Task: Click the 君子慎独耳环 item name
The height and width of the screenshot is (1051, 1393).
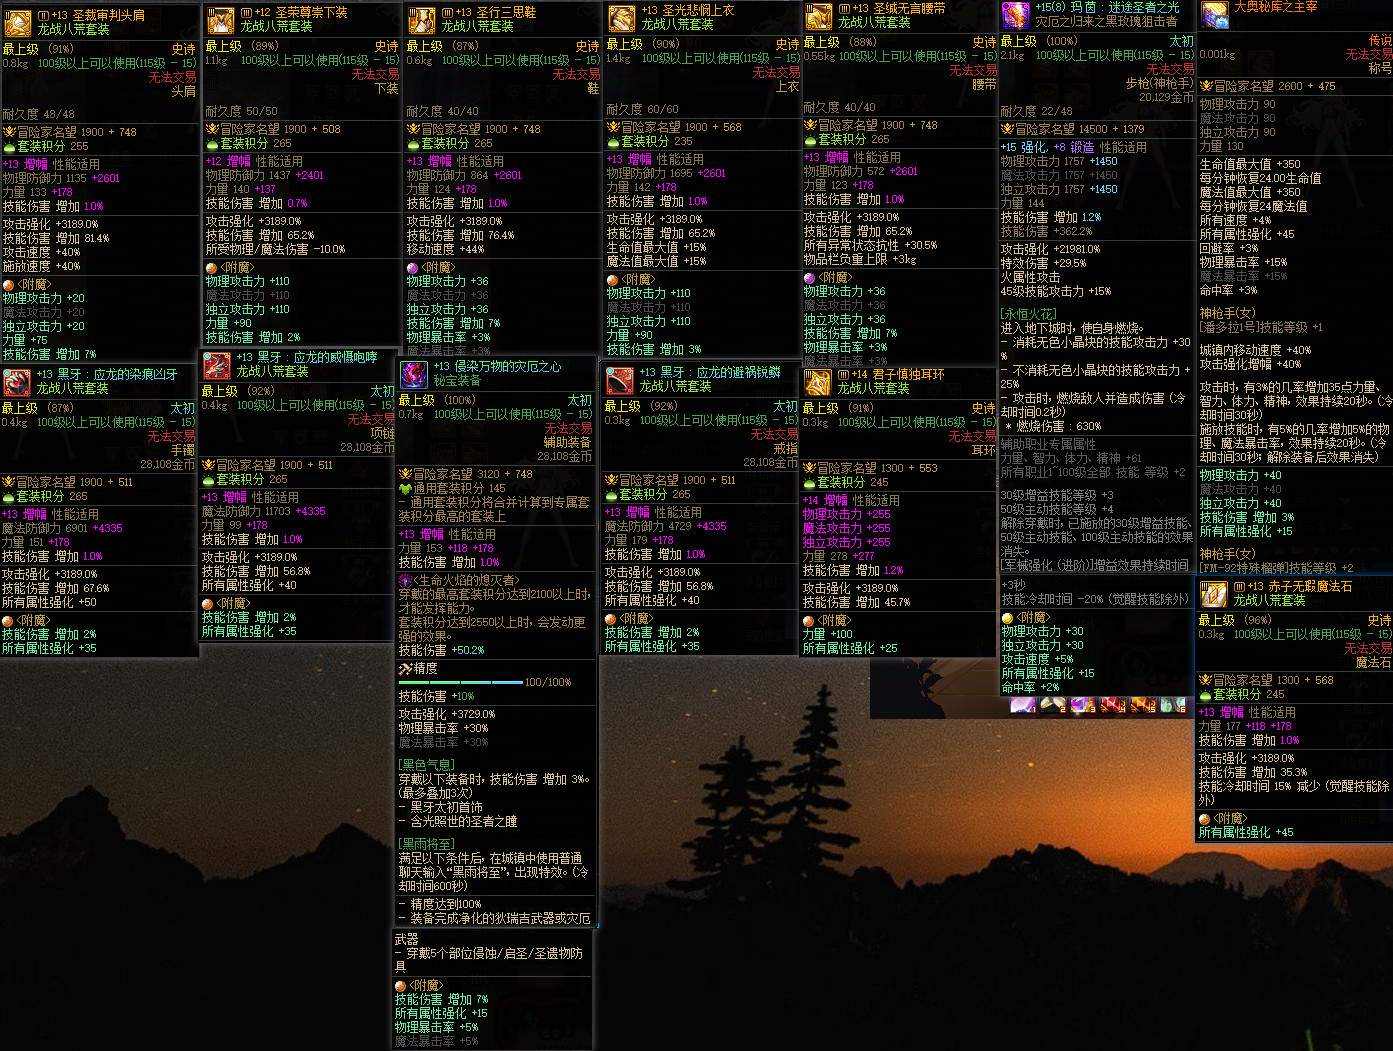Action: pyautogui.click(x=908, y=375)
